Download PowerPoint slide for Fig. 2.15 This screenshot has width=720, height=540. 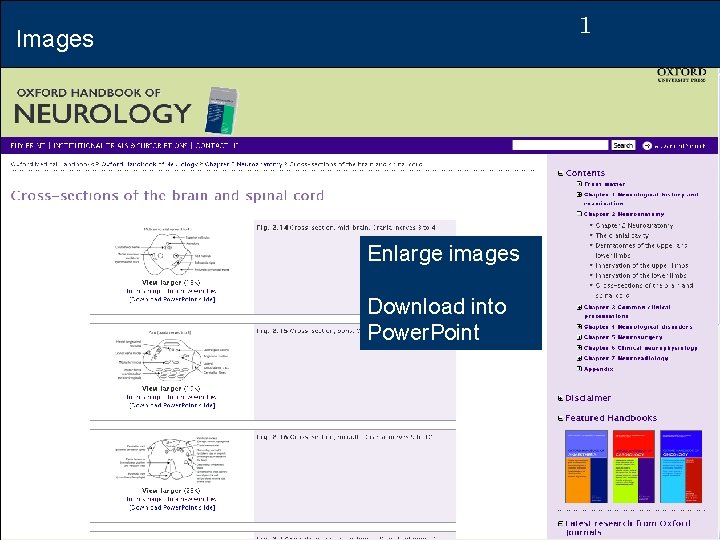(172, 405)
